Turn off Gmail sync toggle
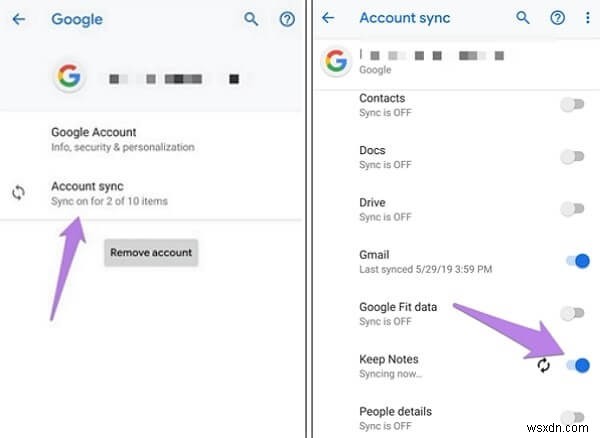This screenshot has width=600, height=438. point(578,261)
